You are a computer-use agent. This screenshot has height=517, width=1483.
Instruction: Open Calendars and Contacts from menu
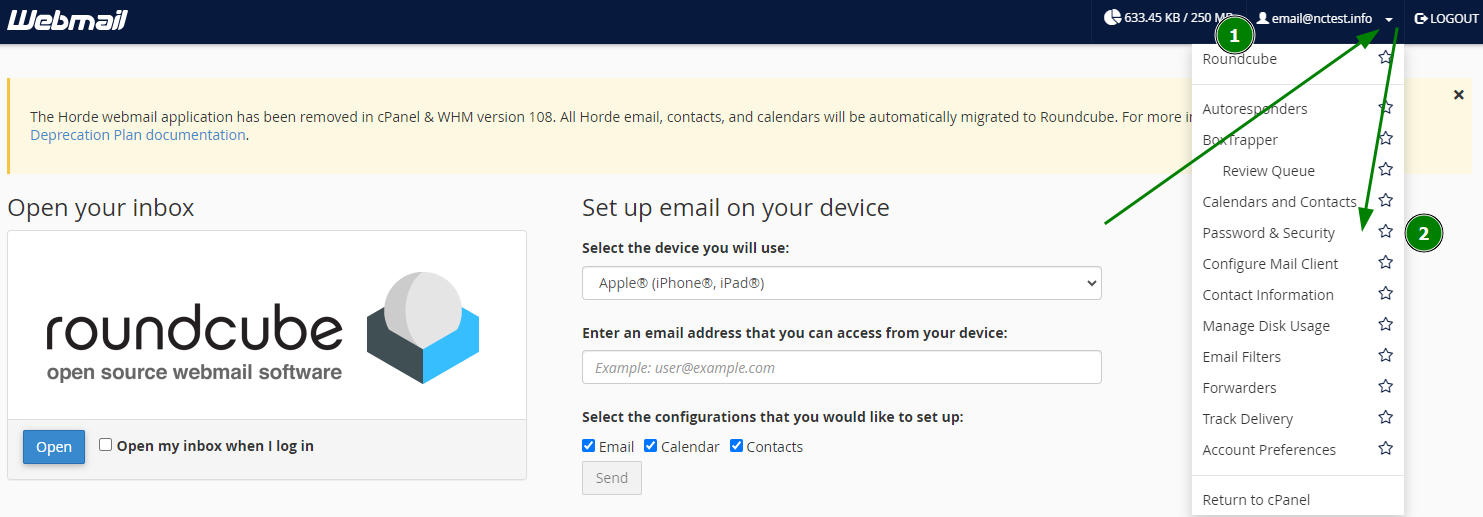tap(1279, 202)
